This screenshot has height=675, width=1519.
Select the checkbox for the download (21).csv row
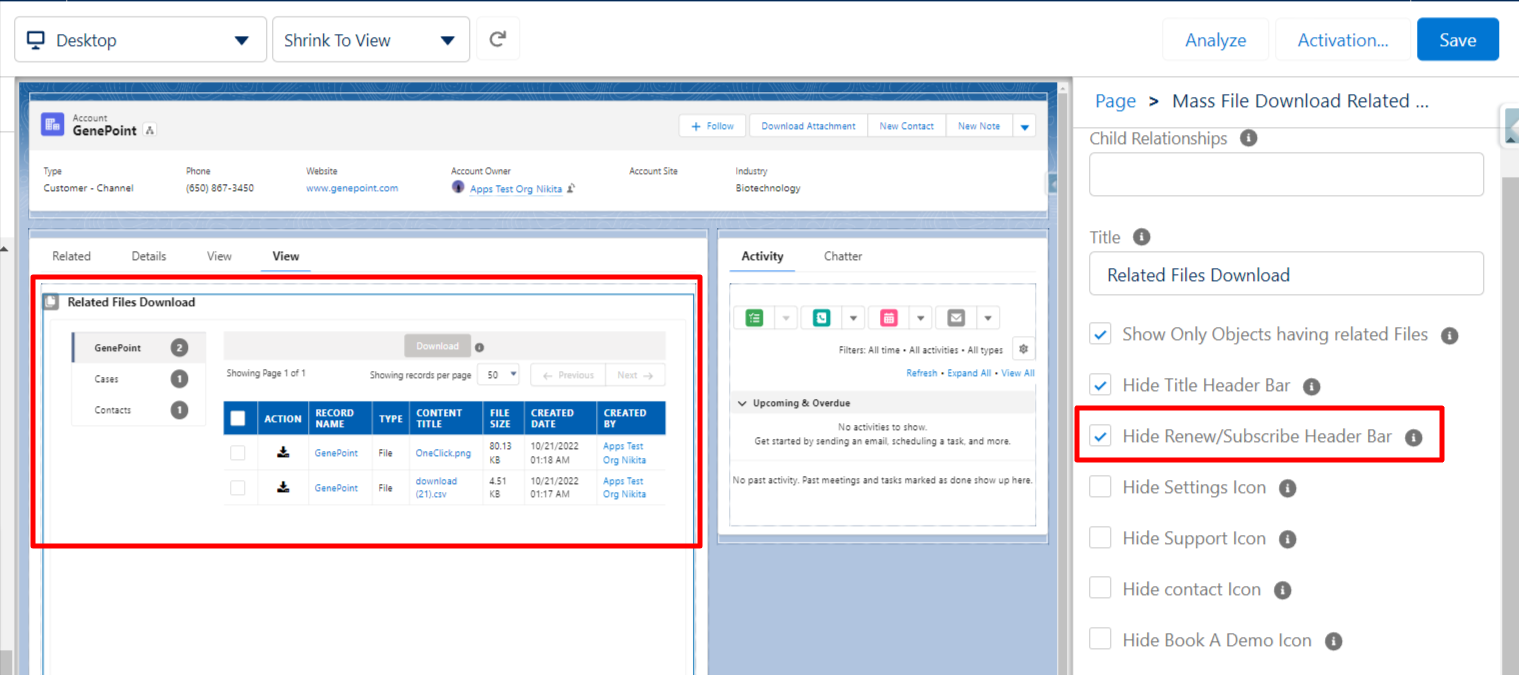(x=238, y=487)
